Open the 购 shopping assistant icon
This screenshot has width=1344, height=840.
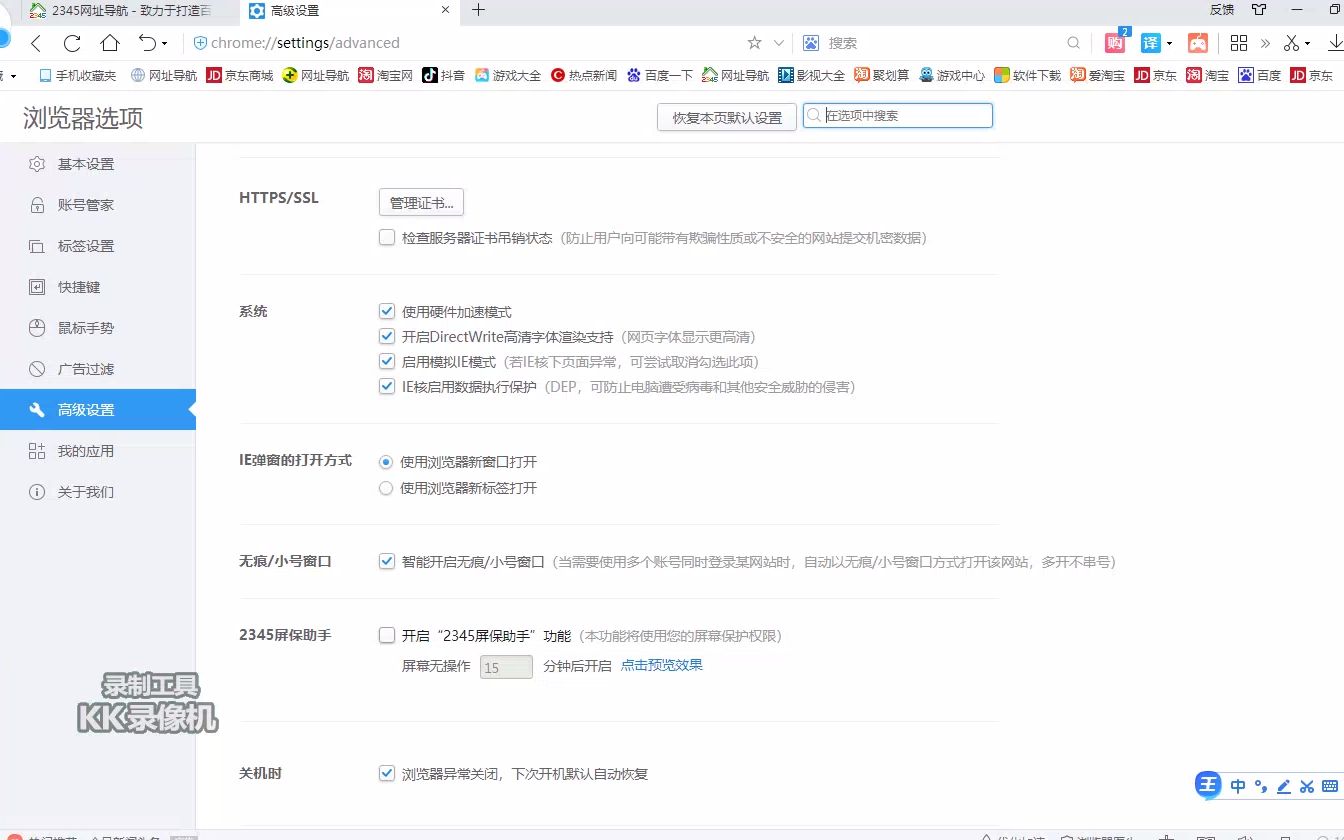pos(1115,43)
